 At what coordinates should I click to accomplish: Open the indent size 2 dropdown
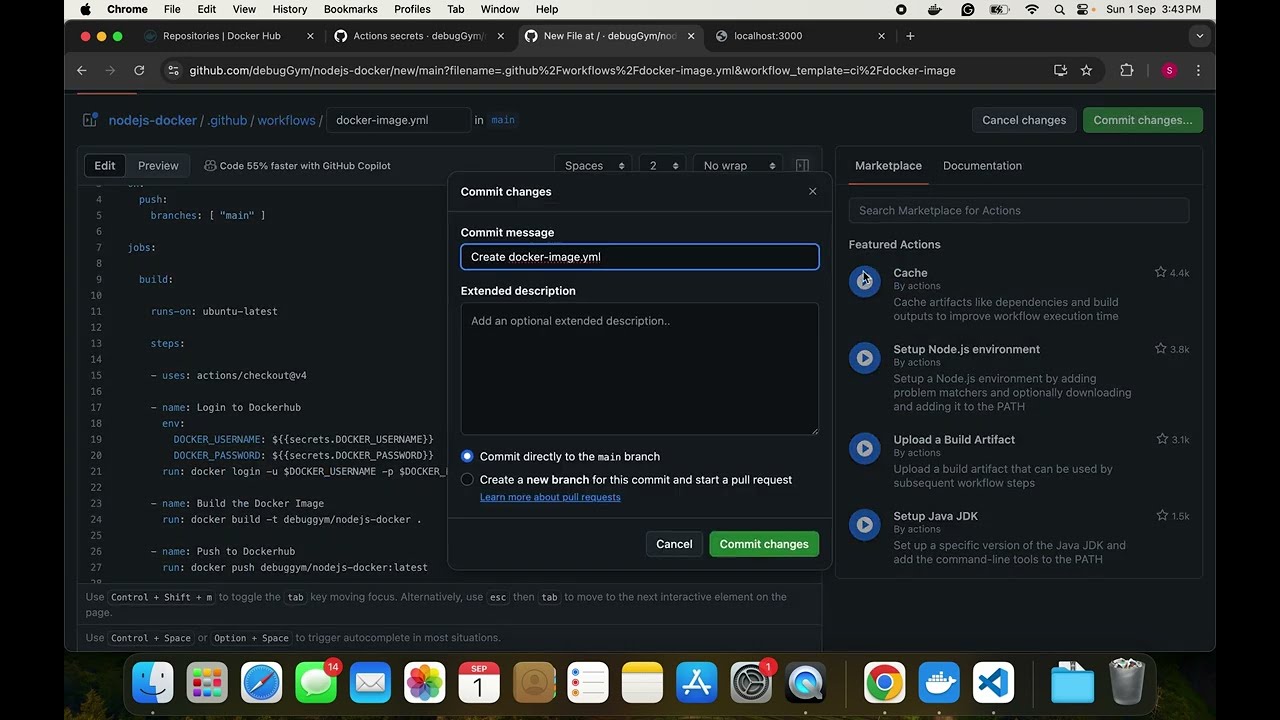(662, 166)
